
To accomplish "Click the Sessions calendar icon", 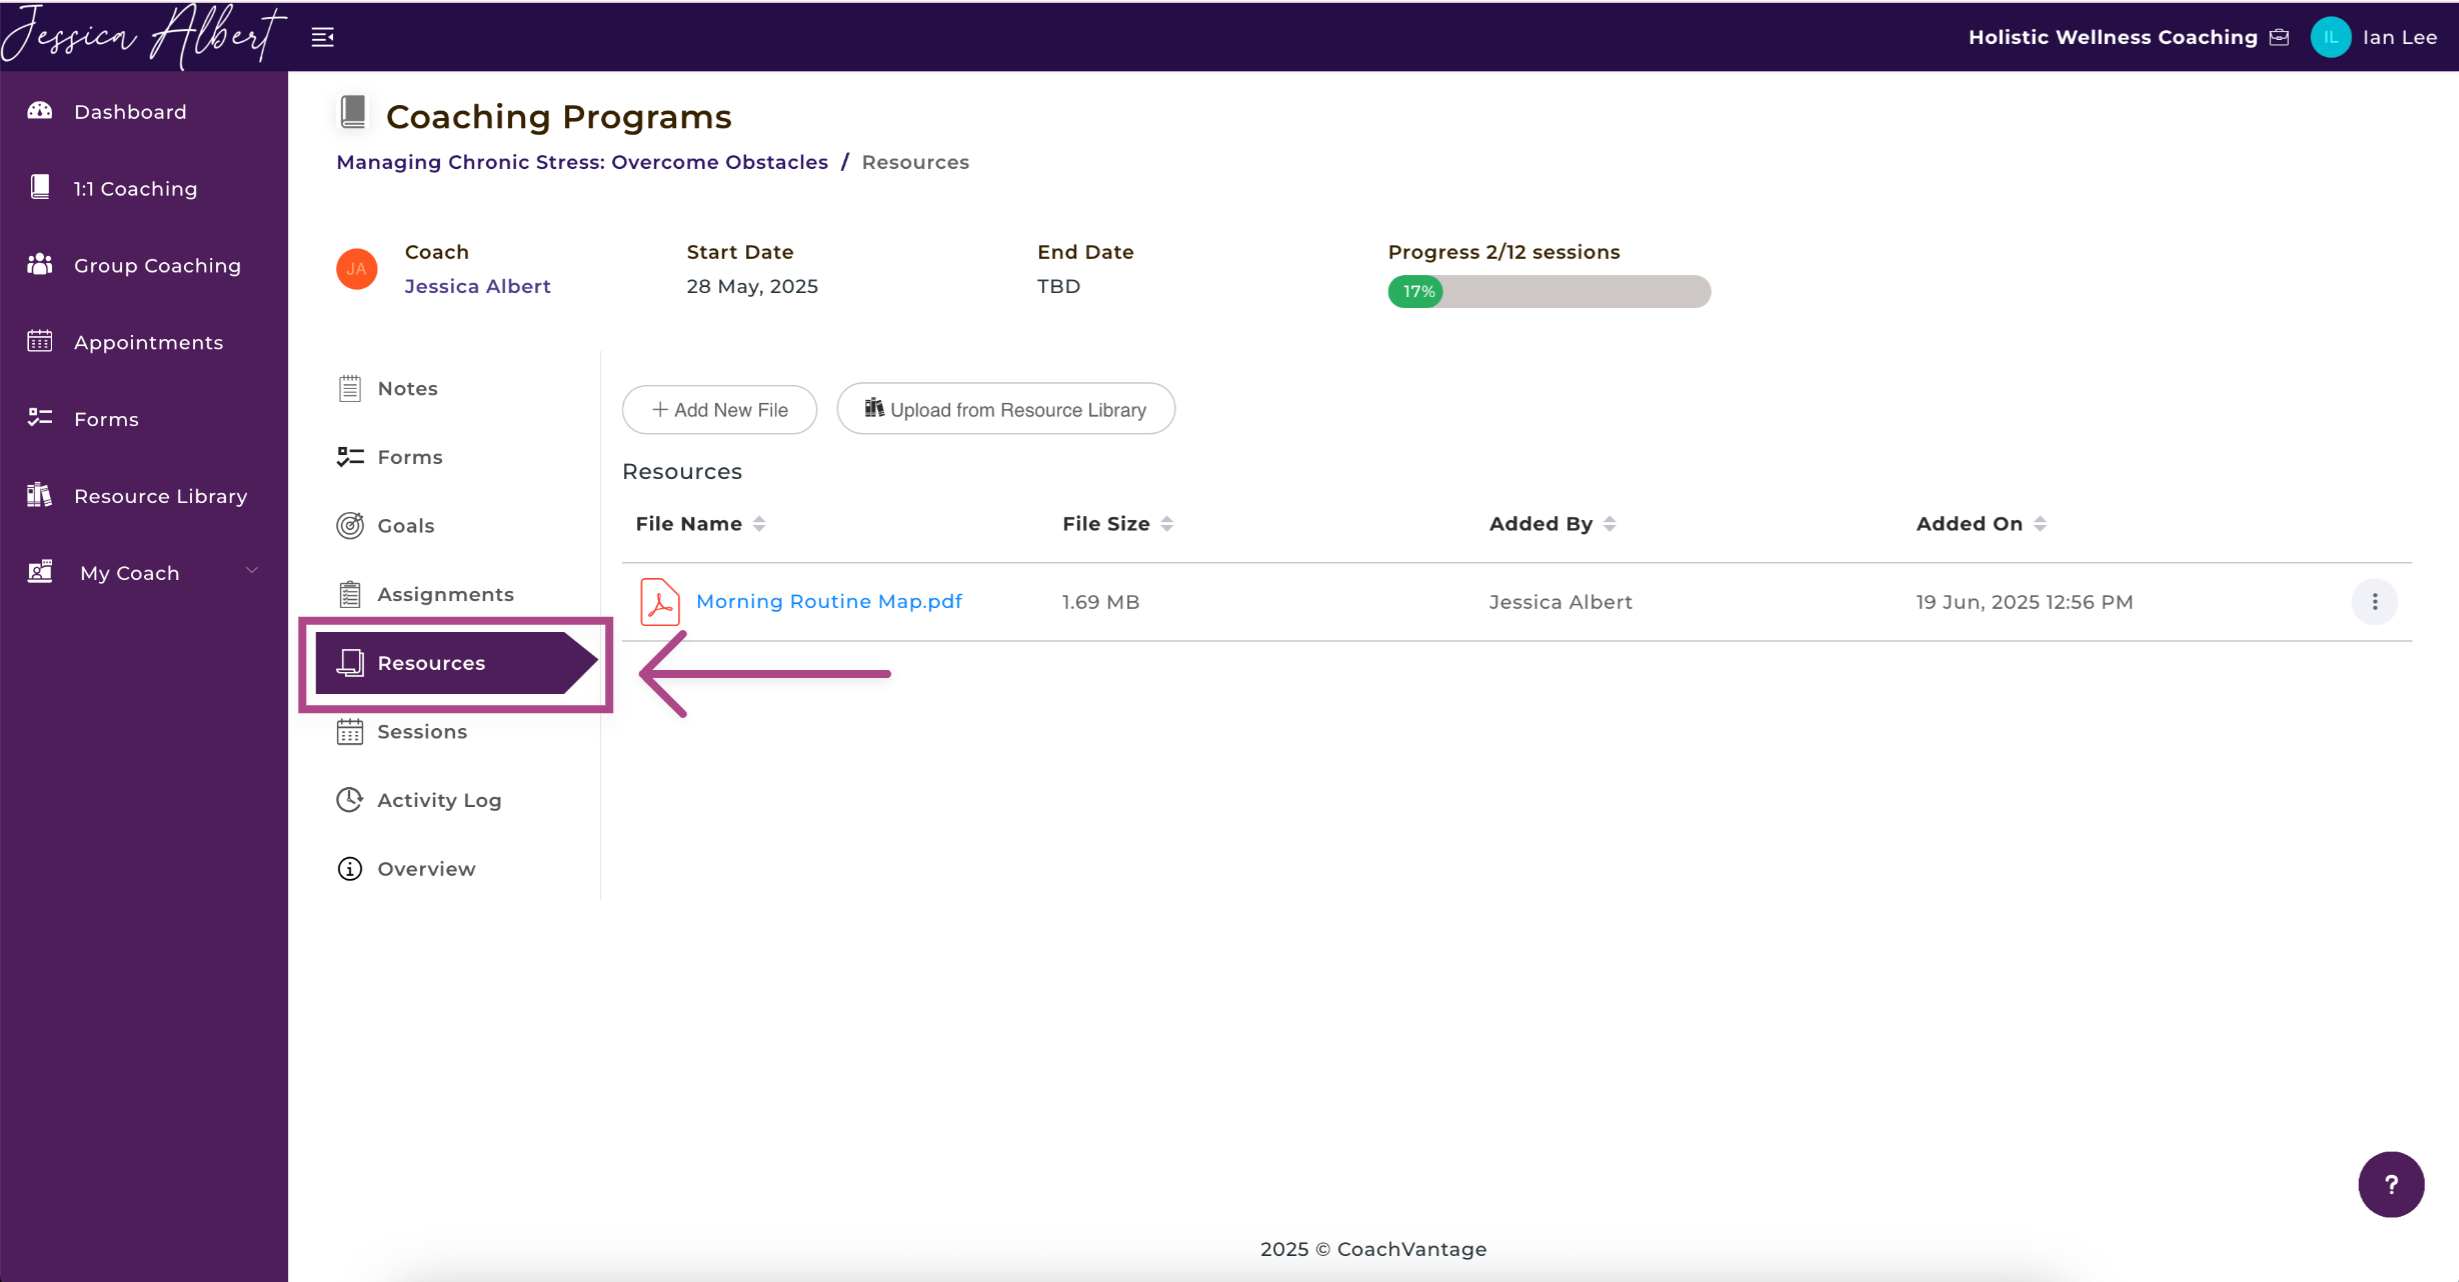I will pyautogui.click(x=349, y=731).
